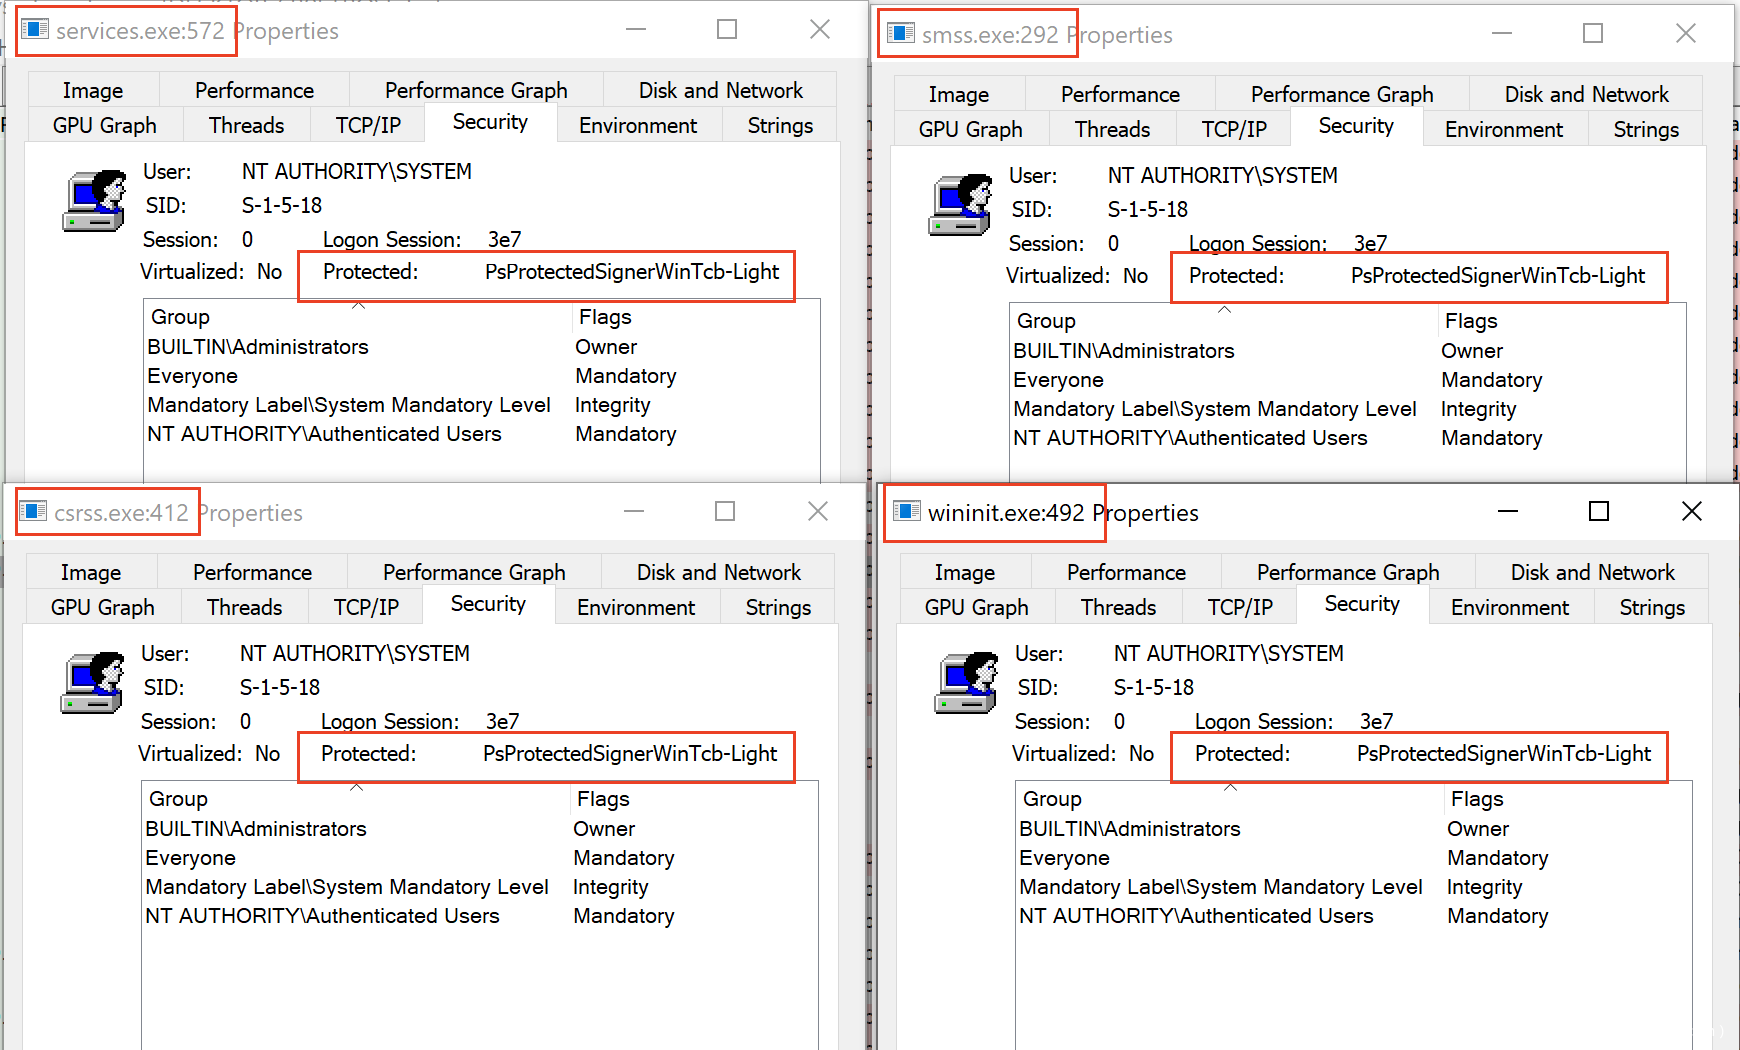This screenshot has width=1740, height=1050.
Task: Open TCP/IP tab in csrss.exe window
Action: [x=366, y=607]
